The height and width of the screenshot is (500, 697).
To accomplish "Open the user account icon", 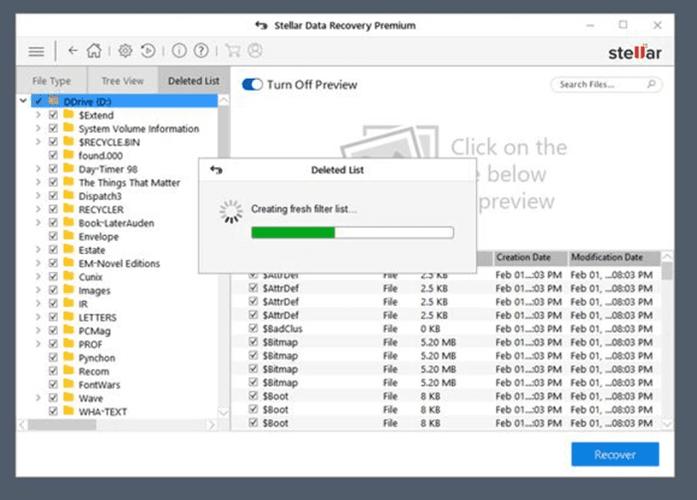I will tap(255, 51).
